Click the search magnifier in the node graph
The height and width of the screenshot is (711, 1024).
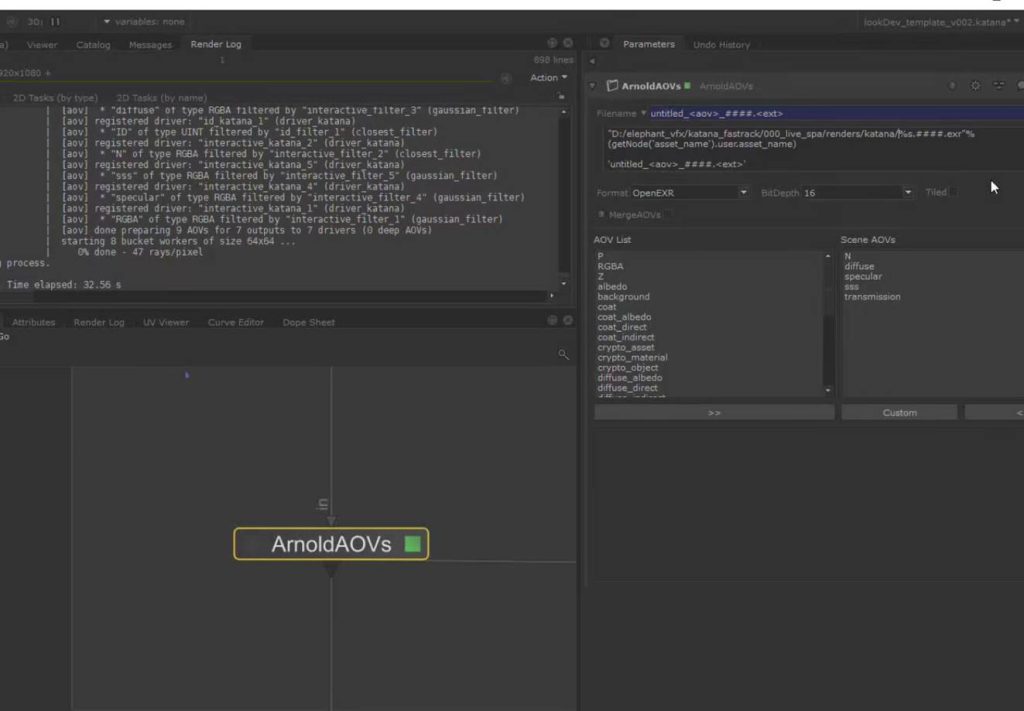564,354
